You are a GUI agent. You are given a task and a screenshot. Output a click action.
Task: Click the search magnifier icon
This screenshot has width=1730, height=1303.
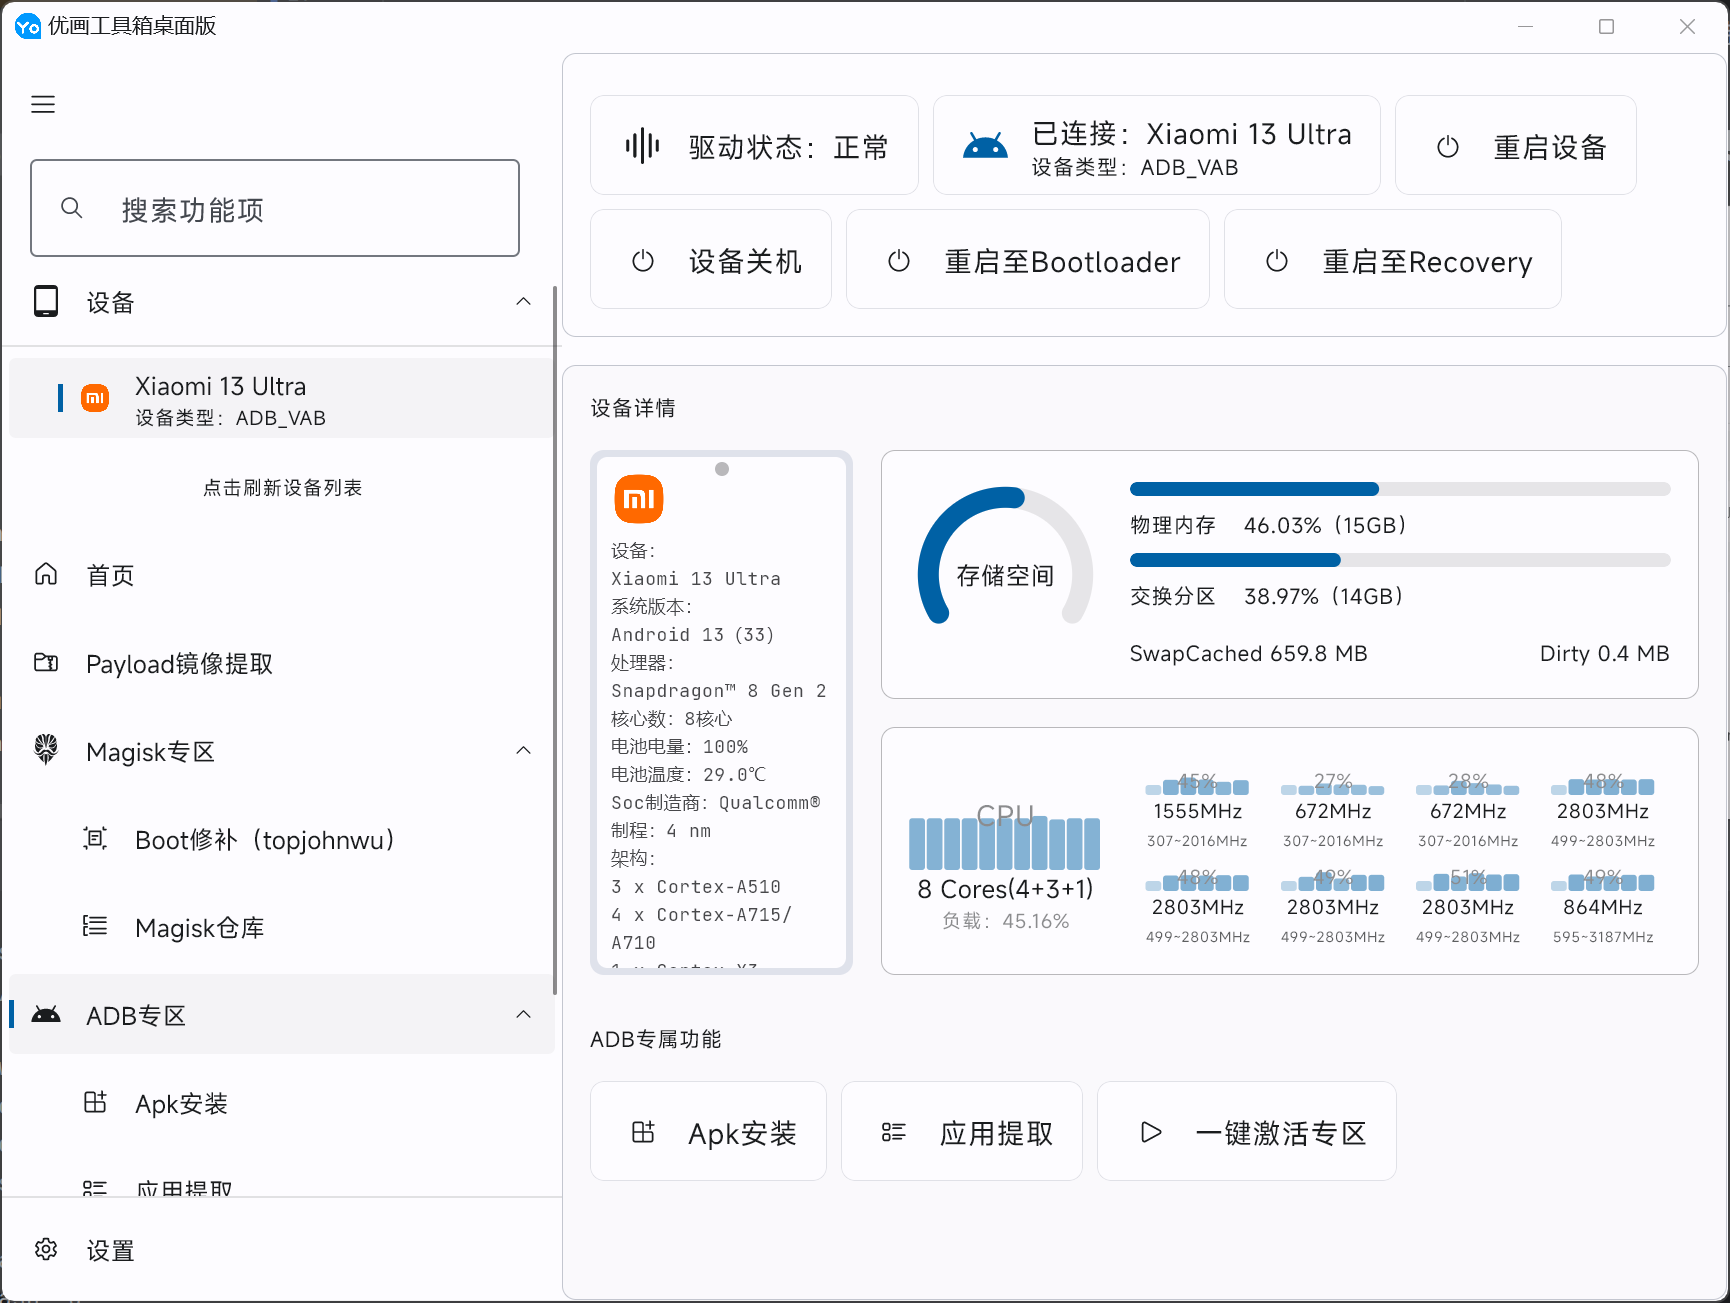coord(72,208)
